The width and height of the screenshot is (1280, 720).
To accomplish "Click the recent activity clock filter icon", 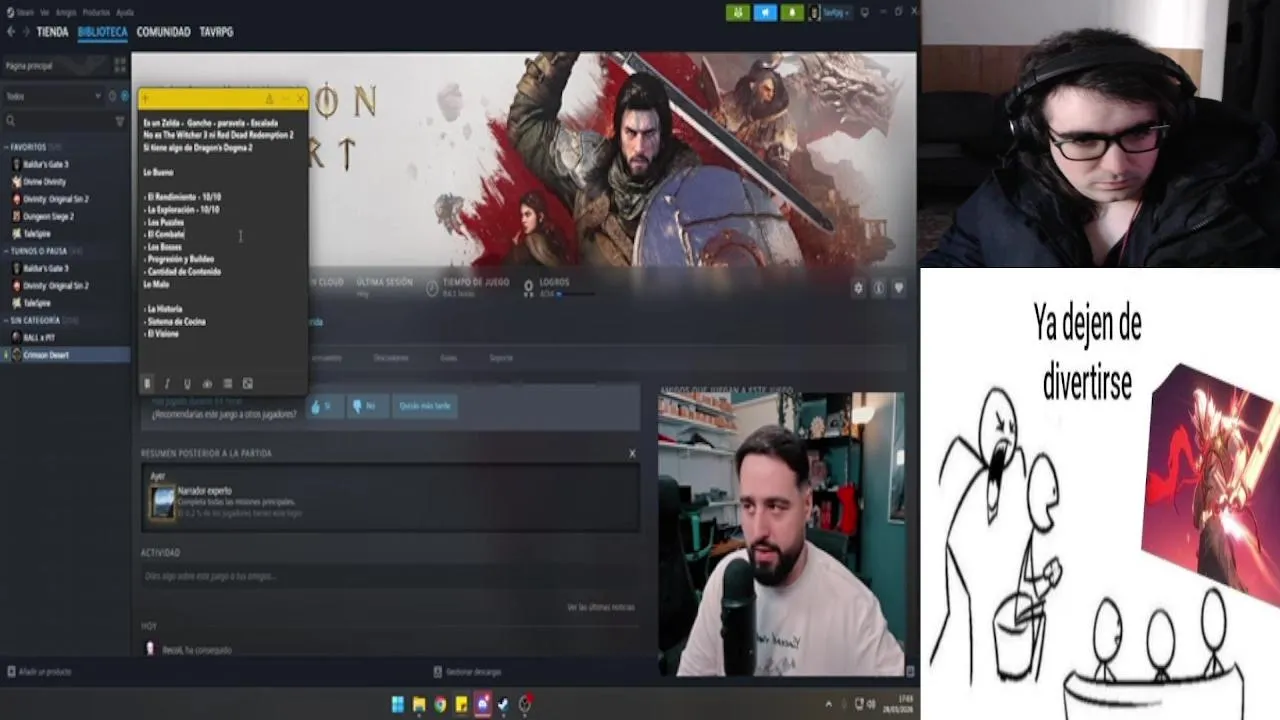I will click(x=112, y=96).
